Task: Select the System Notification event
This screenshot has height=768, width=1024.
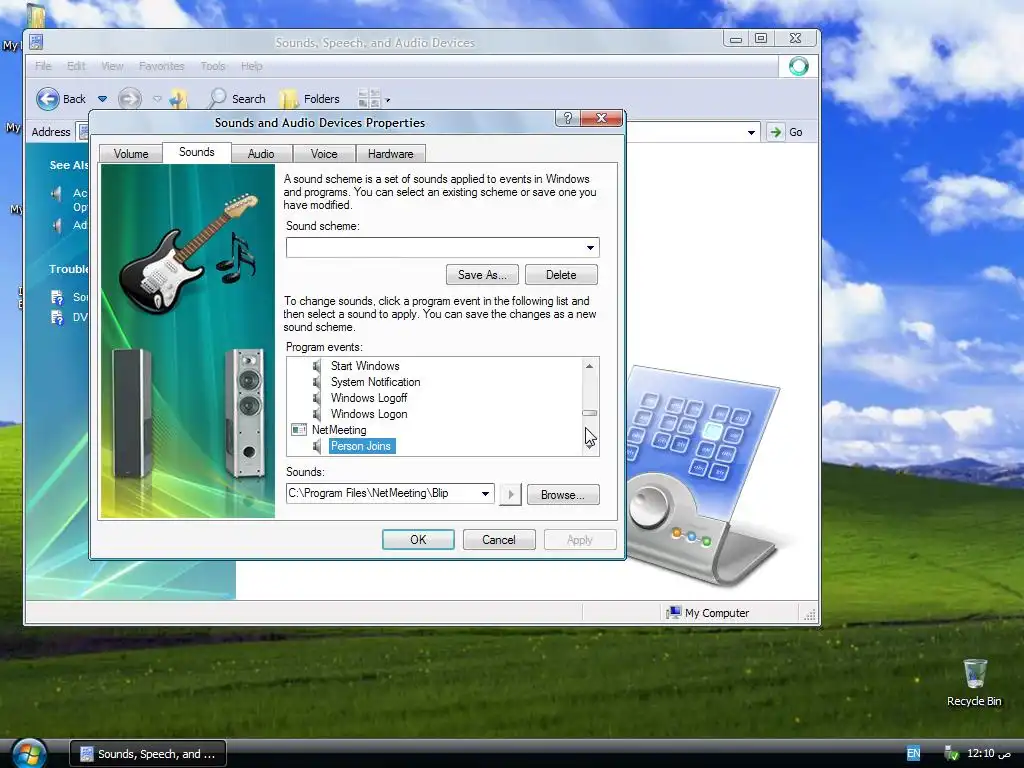Action: coord(376,382)
